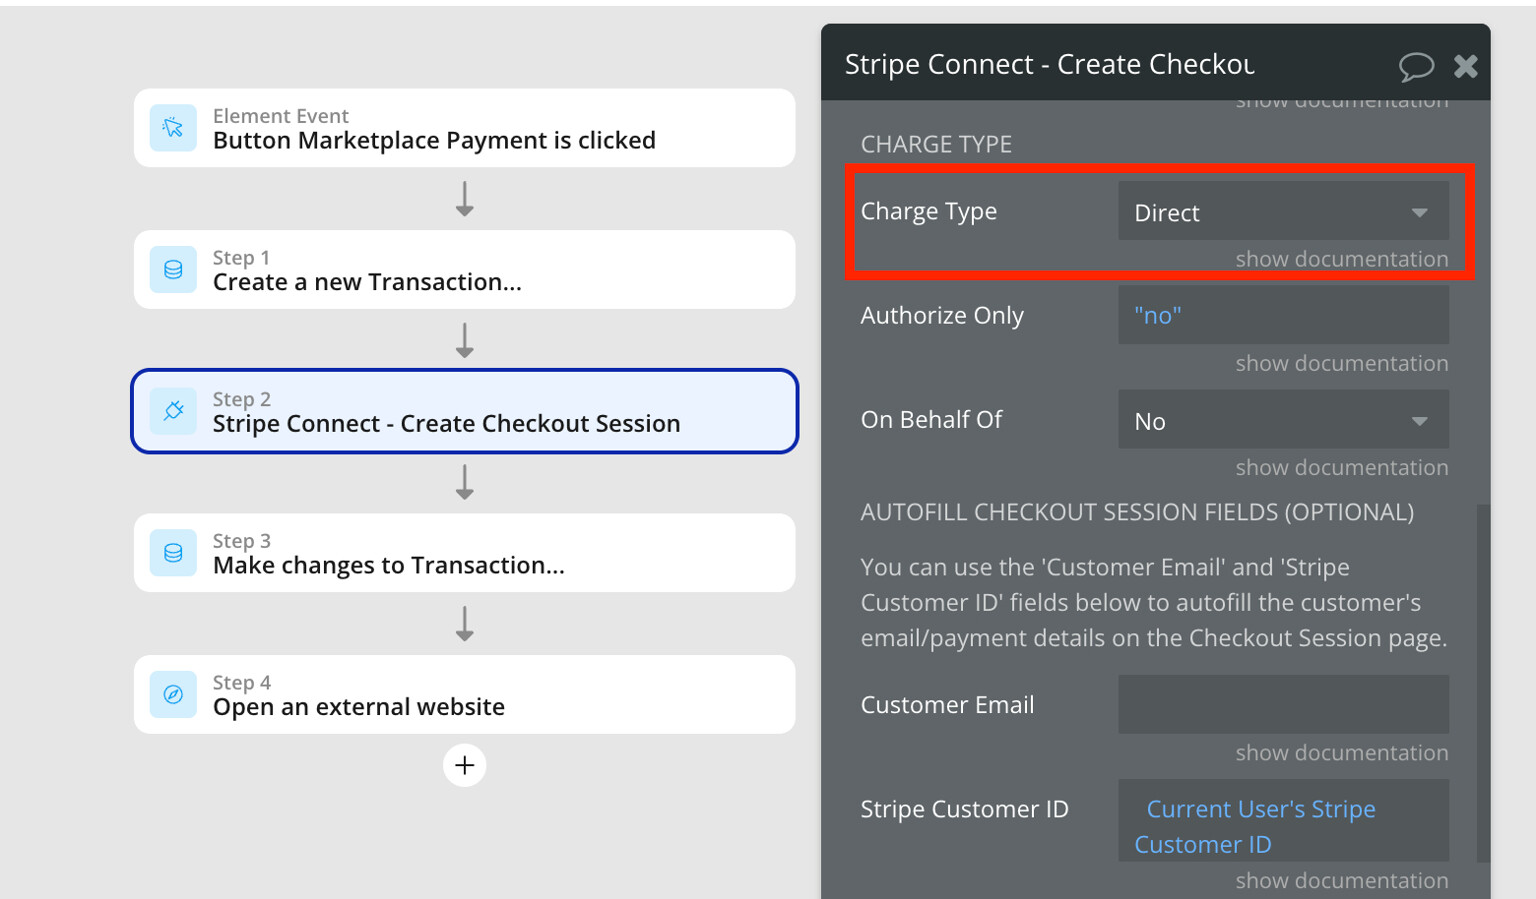The width and height of the screenshot is (1536, 899).
Task: Click the plugin icon on Step 2
Action: pos(173,411)
